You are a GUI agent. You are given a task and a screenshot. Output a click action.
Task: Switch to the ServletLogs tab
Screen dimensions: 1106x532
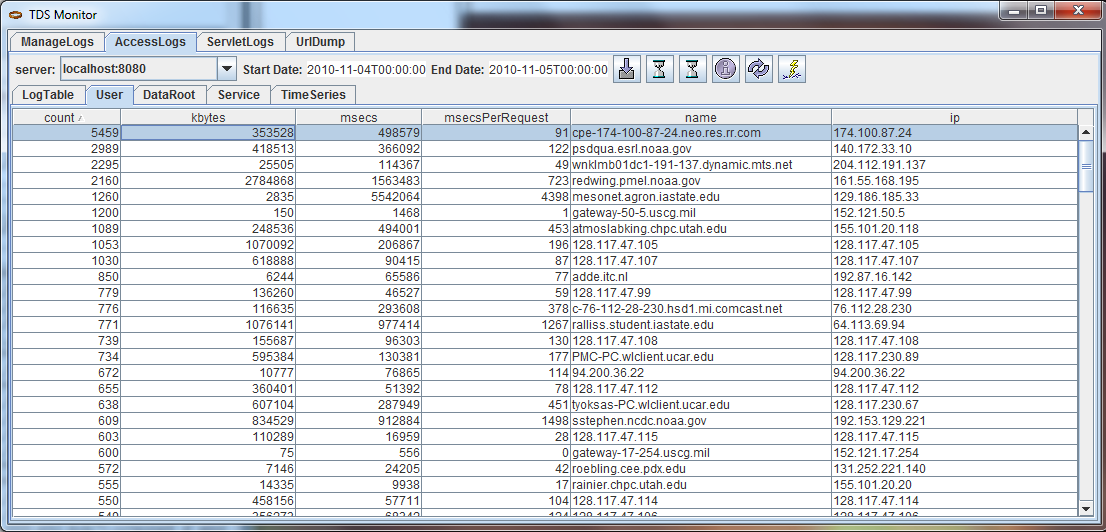tap(240, 42)
